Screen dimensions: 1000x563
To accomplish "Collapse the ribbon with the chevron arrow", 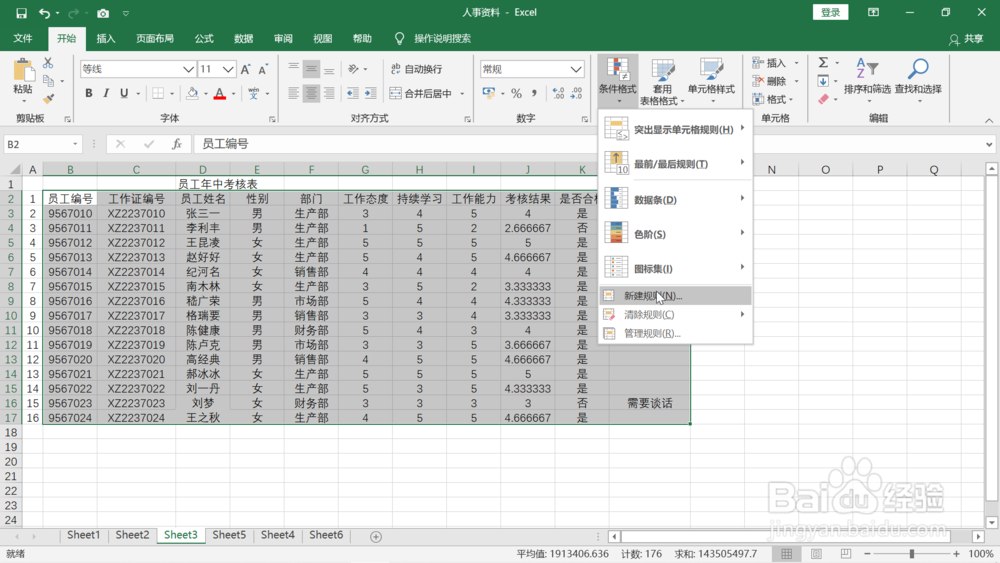I will pyautogui.click(x=989, y=120).
